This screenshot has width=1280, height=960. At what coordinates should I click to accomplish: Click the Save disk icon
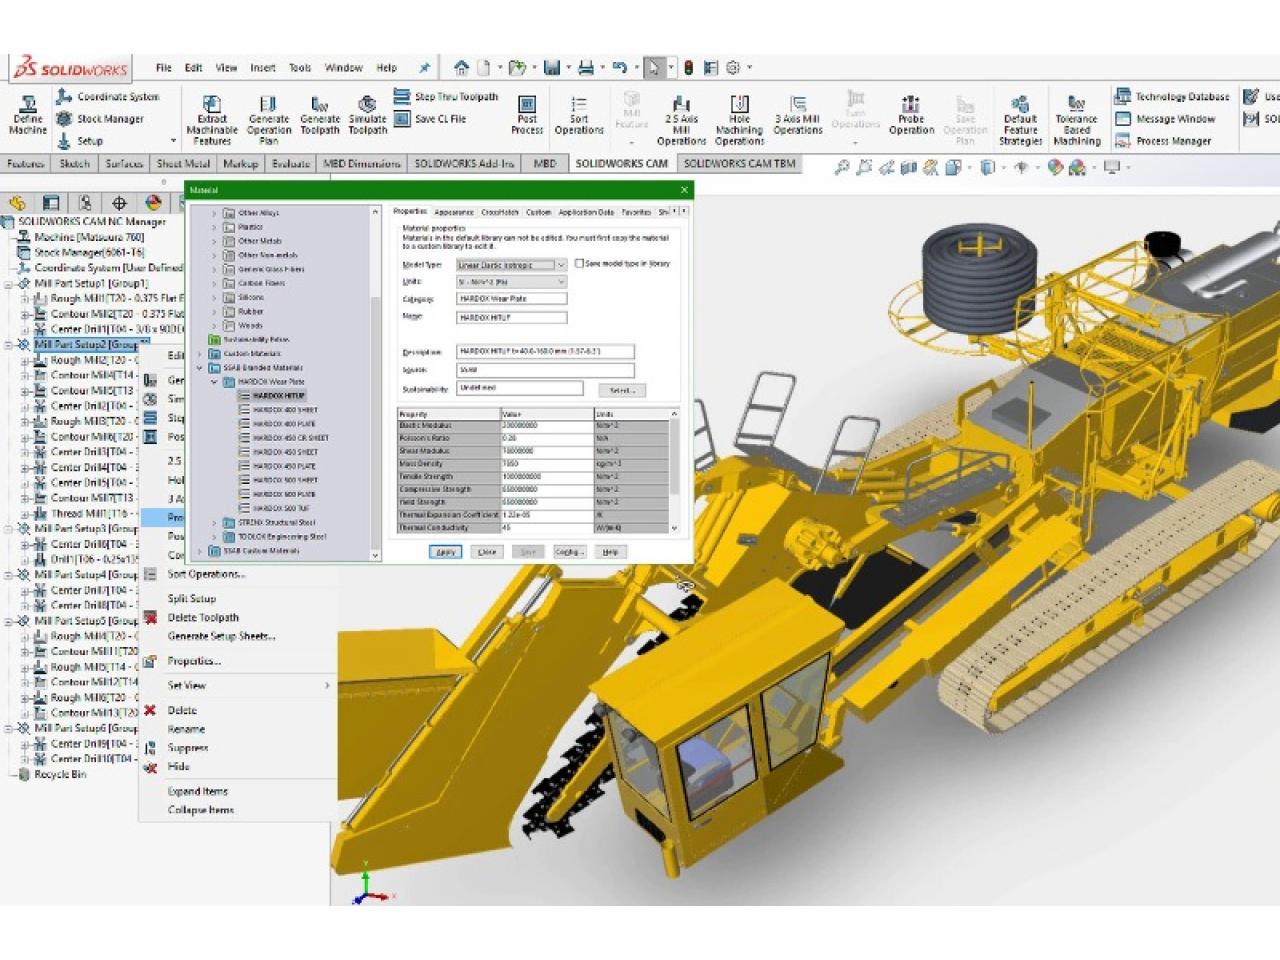click(x=551, y=68)
